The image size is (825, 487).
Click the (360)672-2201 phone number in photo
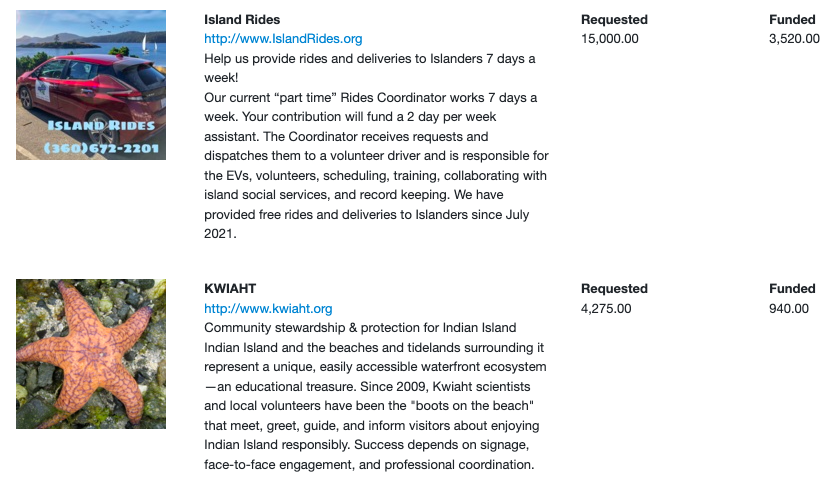[101, 148]
